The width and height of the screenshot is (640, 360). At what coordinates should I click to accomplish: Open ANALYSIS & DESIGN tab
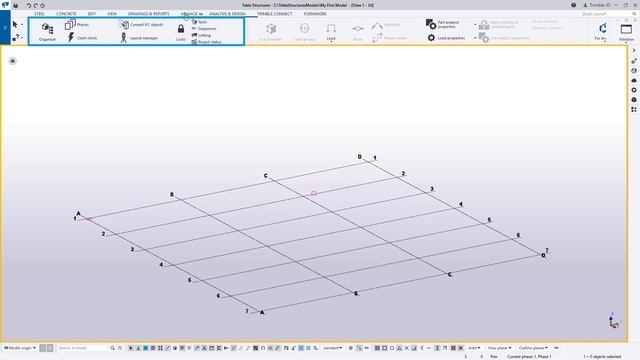click(227, 14)
